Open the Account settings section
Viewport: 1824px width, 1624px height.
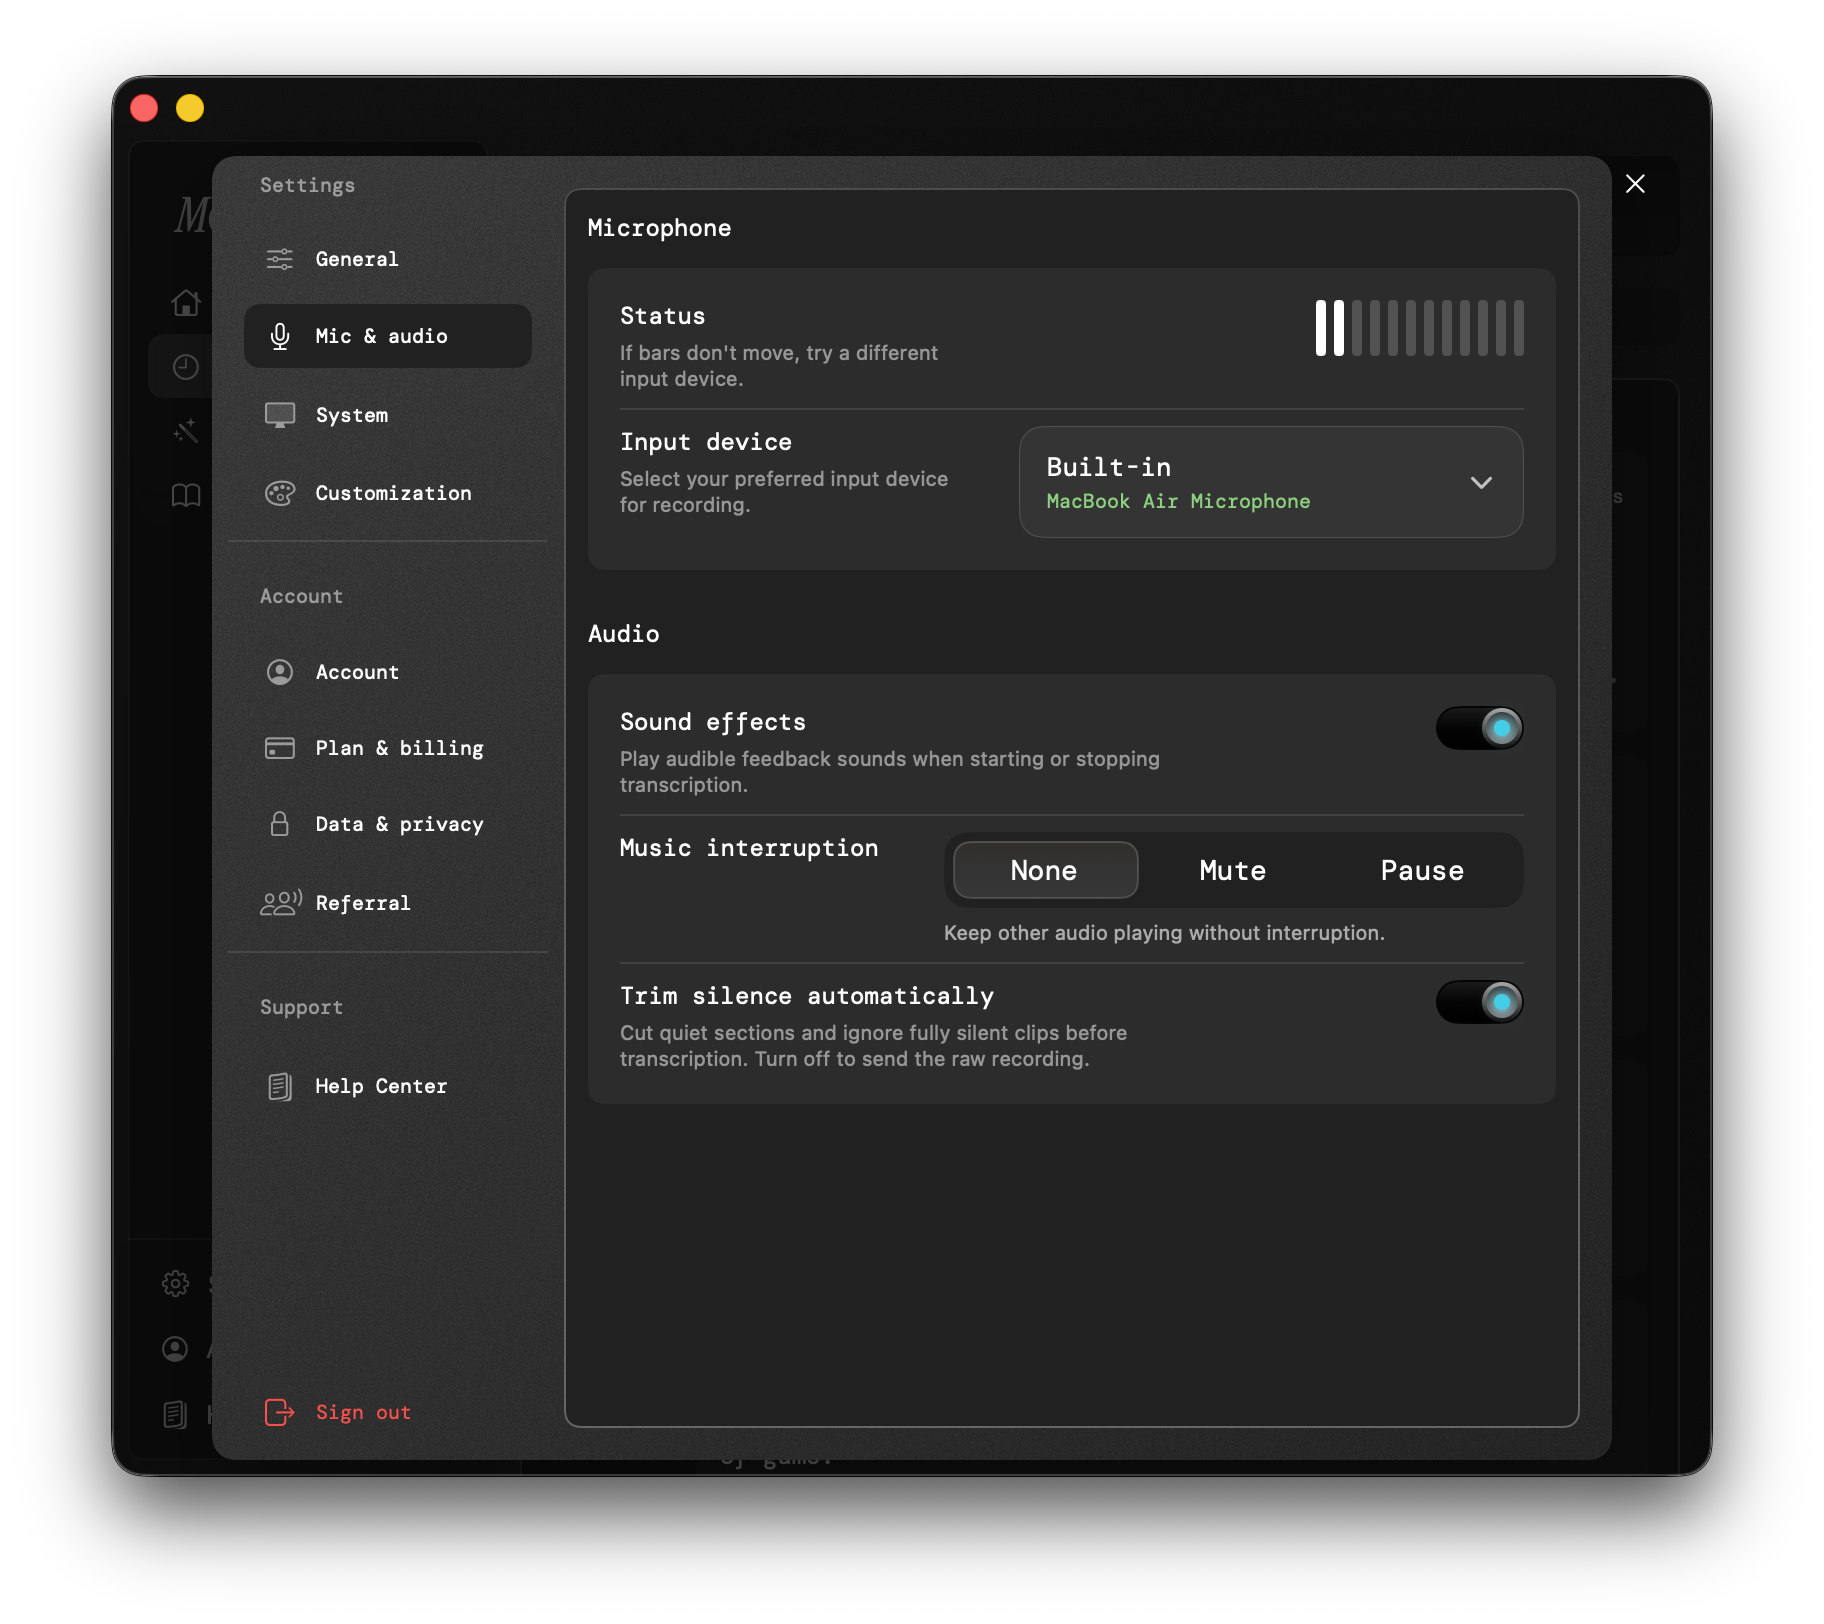[x=357, y=672]
